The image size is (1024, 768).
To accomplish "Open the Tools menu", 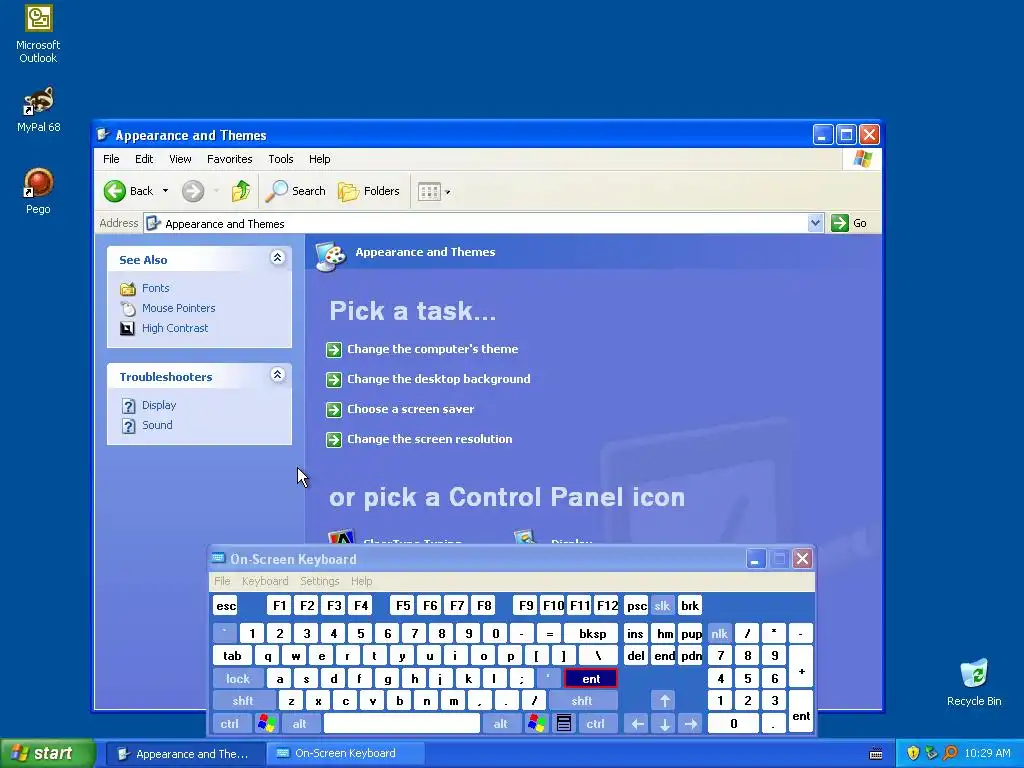I will point(281,159).
